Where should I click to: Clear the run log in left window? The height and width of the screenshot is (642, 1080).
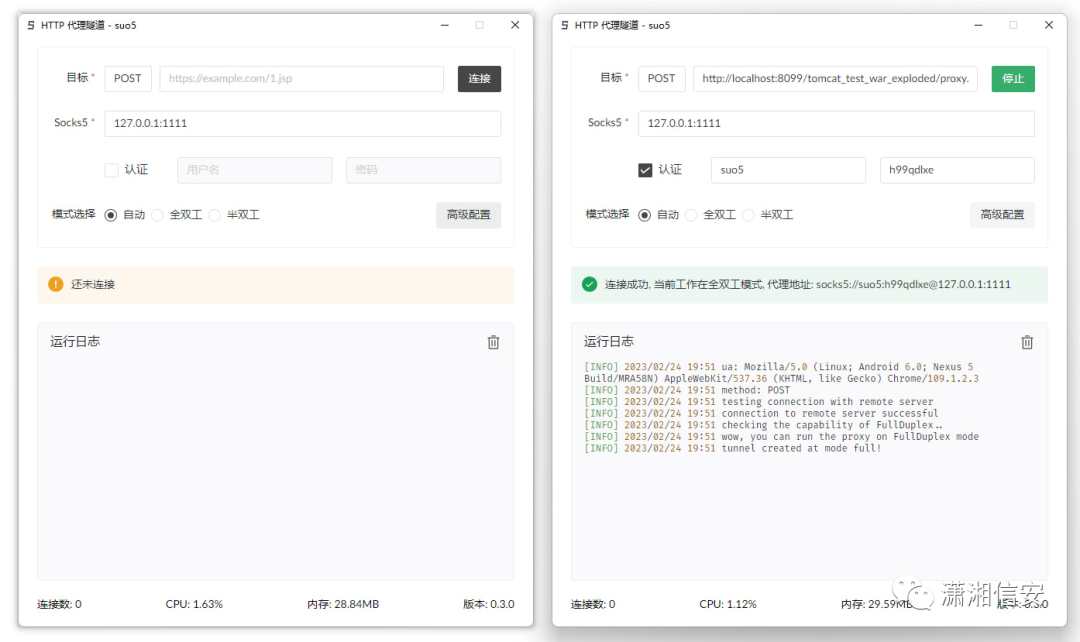tap(493, 342)
